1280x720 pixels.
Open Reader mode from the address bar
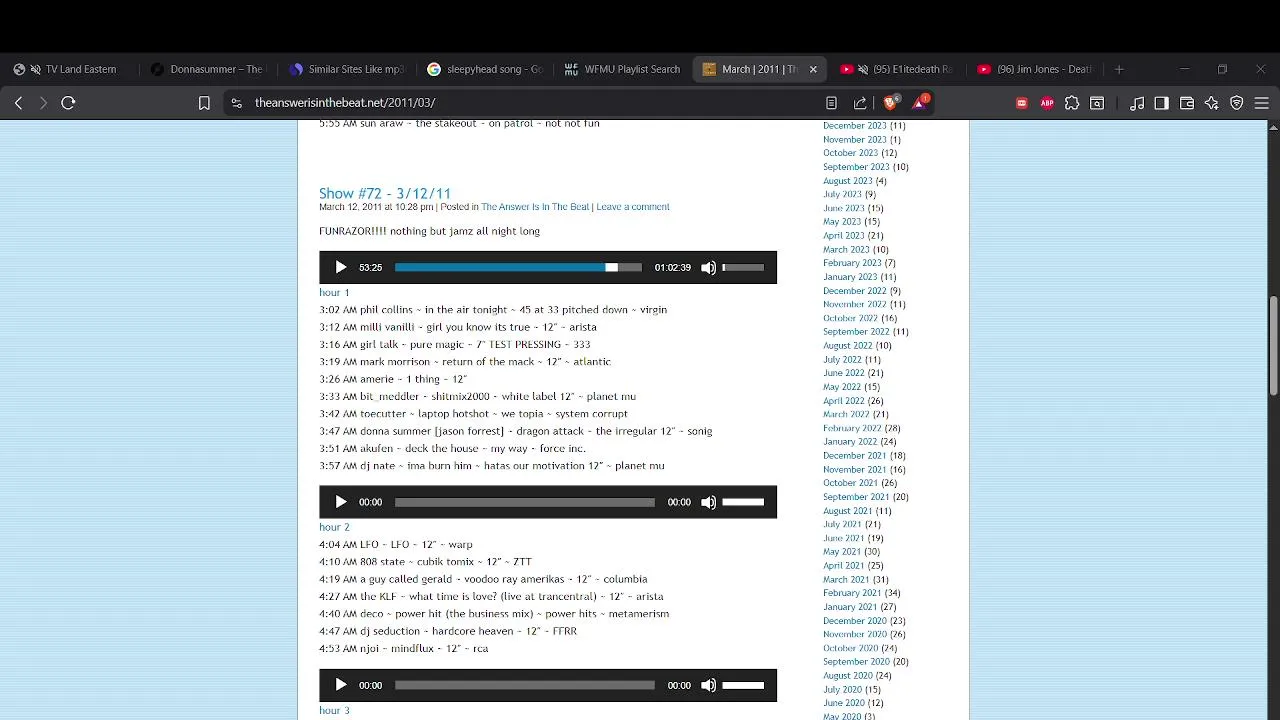[831, 103]
